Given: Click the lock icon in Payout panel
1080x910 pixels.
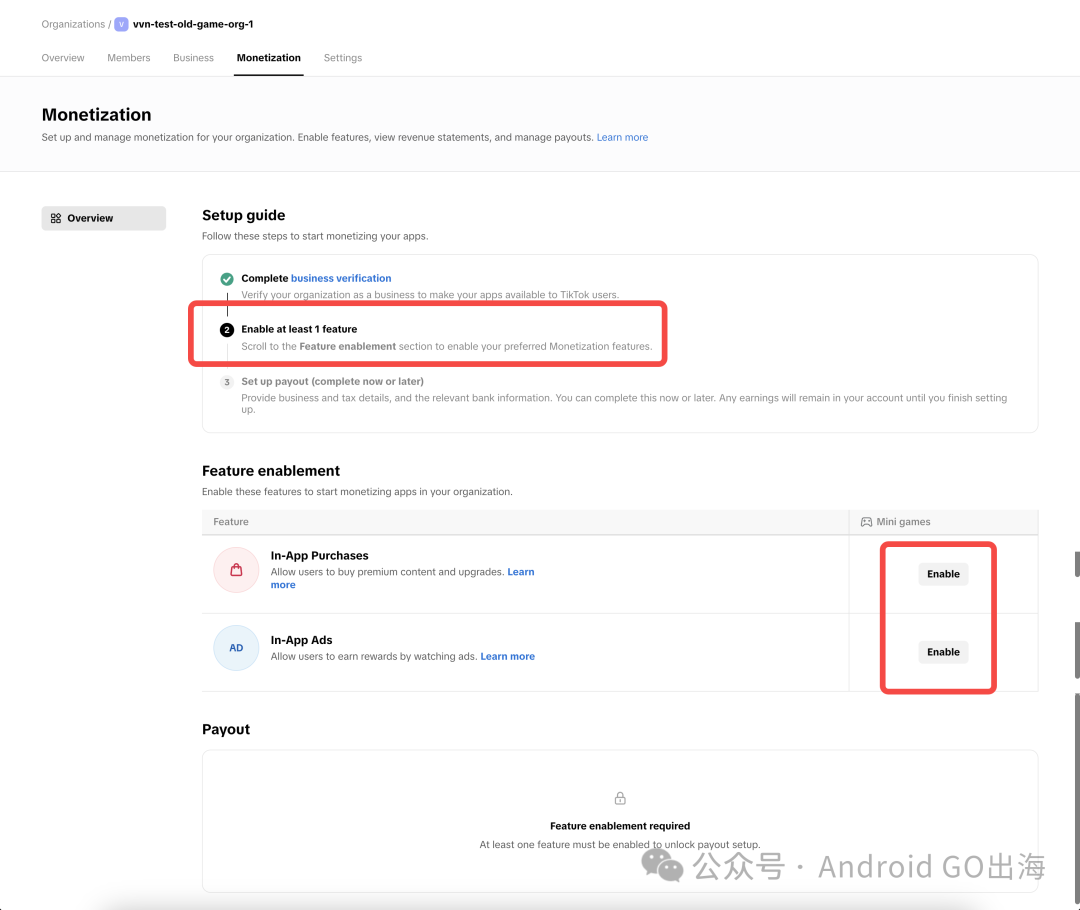Looking at the screenshot, I should coord(620,798).
